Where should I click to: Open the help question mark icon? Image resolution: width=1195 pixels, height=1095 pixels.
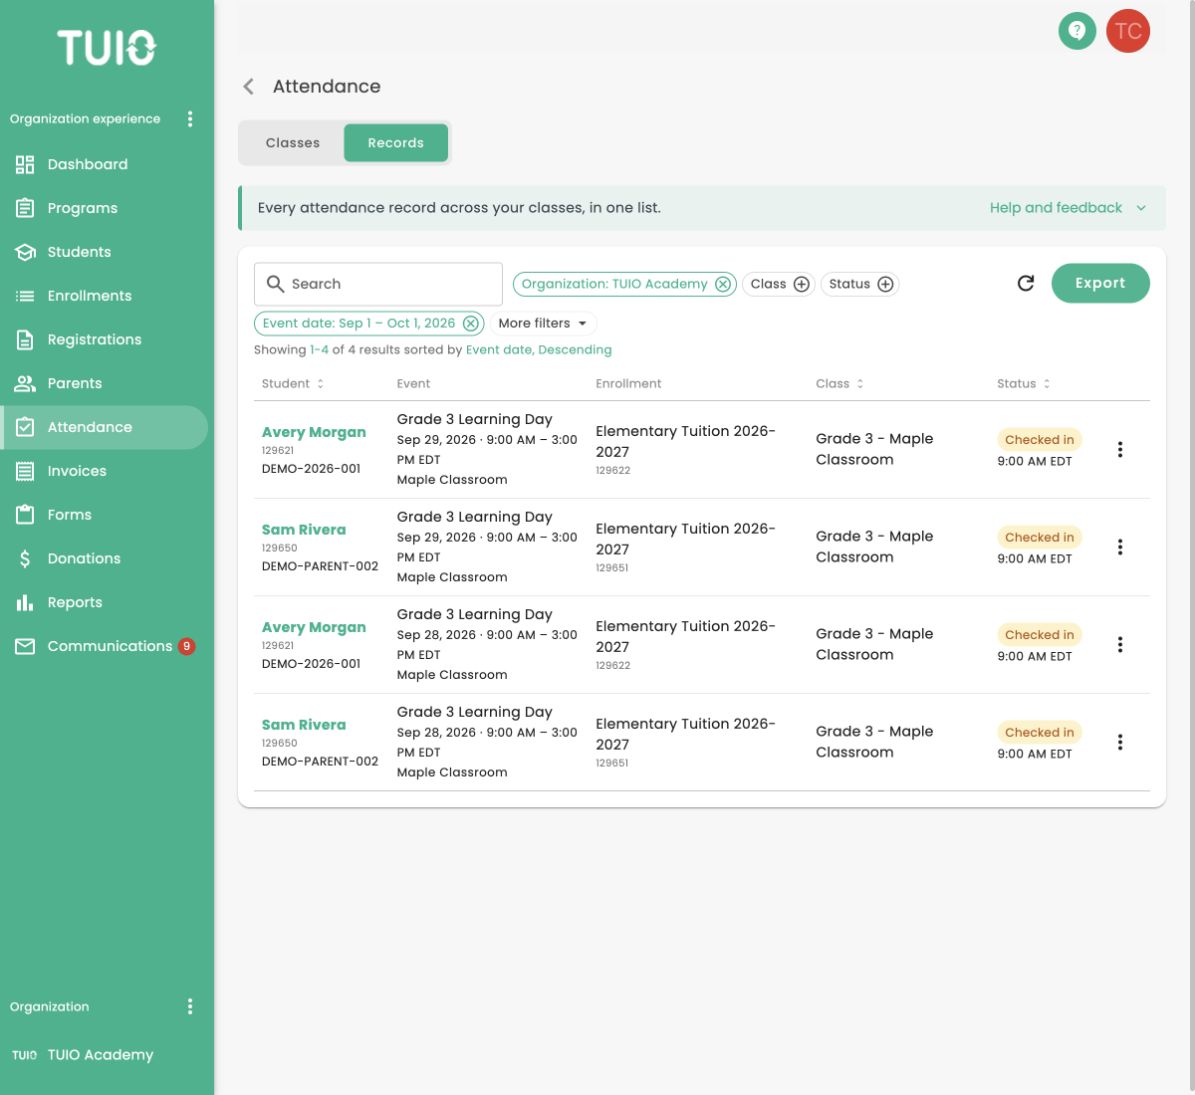tap(1077, 31)
